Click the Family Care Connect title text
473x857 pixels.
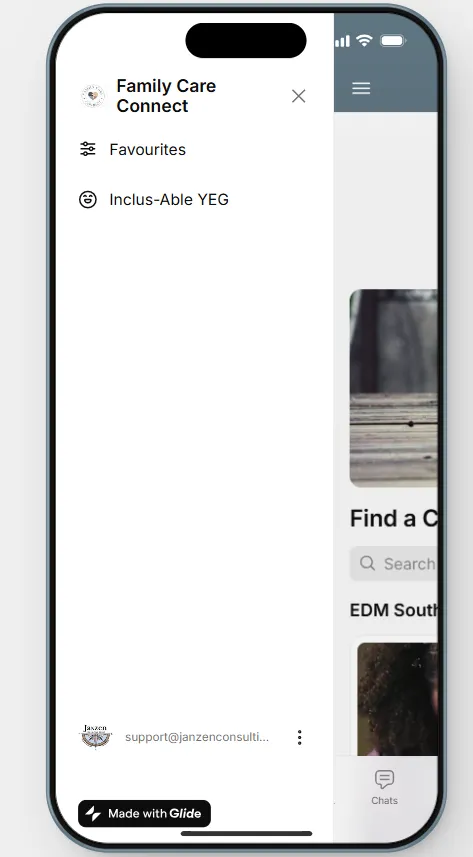pyautogui.click(x=166, y=96)
